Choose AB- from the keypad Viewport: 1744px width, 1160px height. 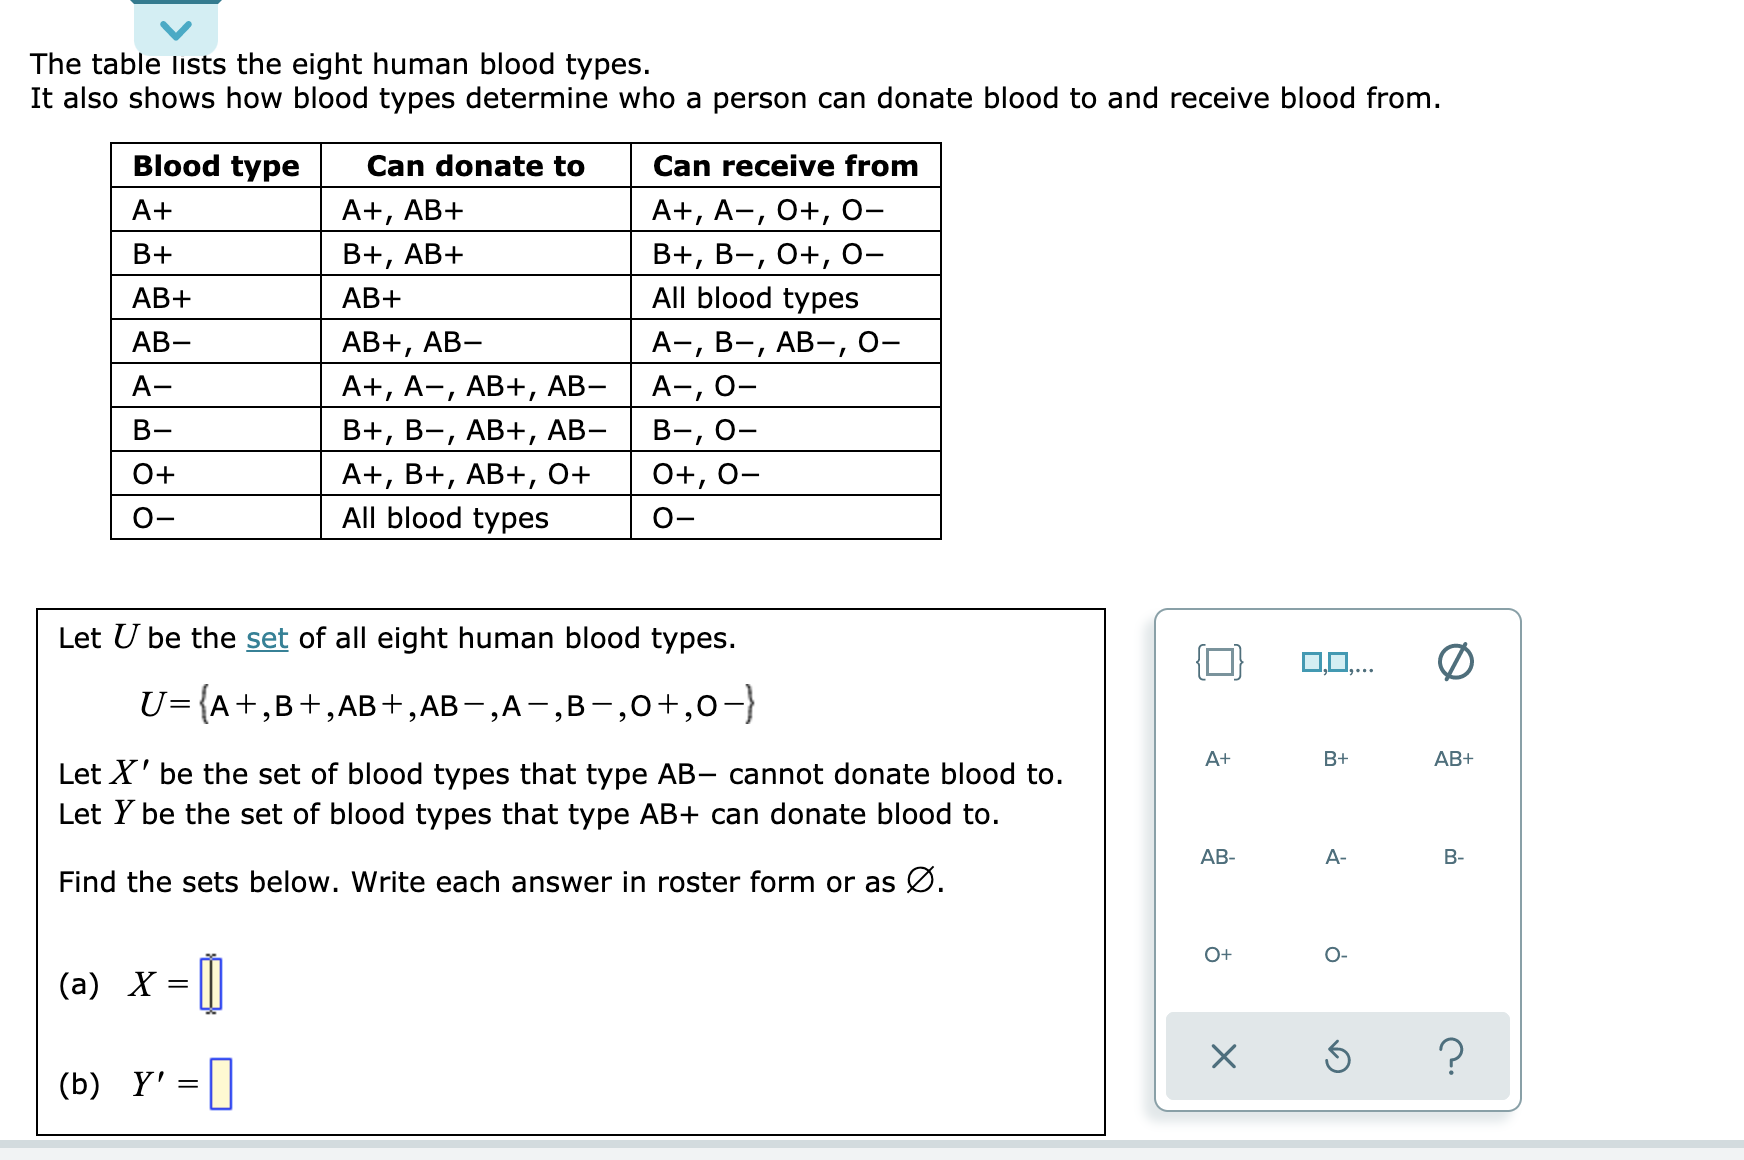1218,856
